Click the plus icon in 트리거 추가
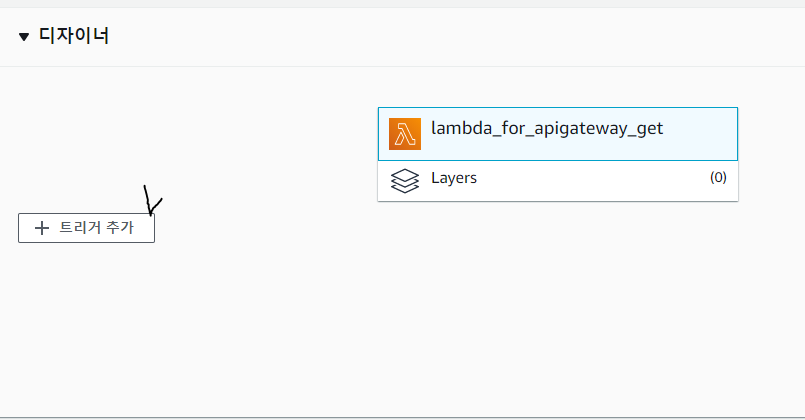This screenshot has width=805, height=420. pyautogui.click(x=42, y=228)
